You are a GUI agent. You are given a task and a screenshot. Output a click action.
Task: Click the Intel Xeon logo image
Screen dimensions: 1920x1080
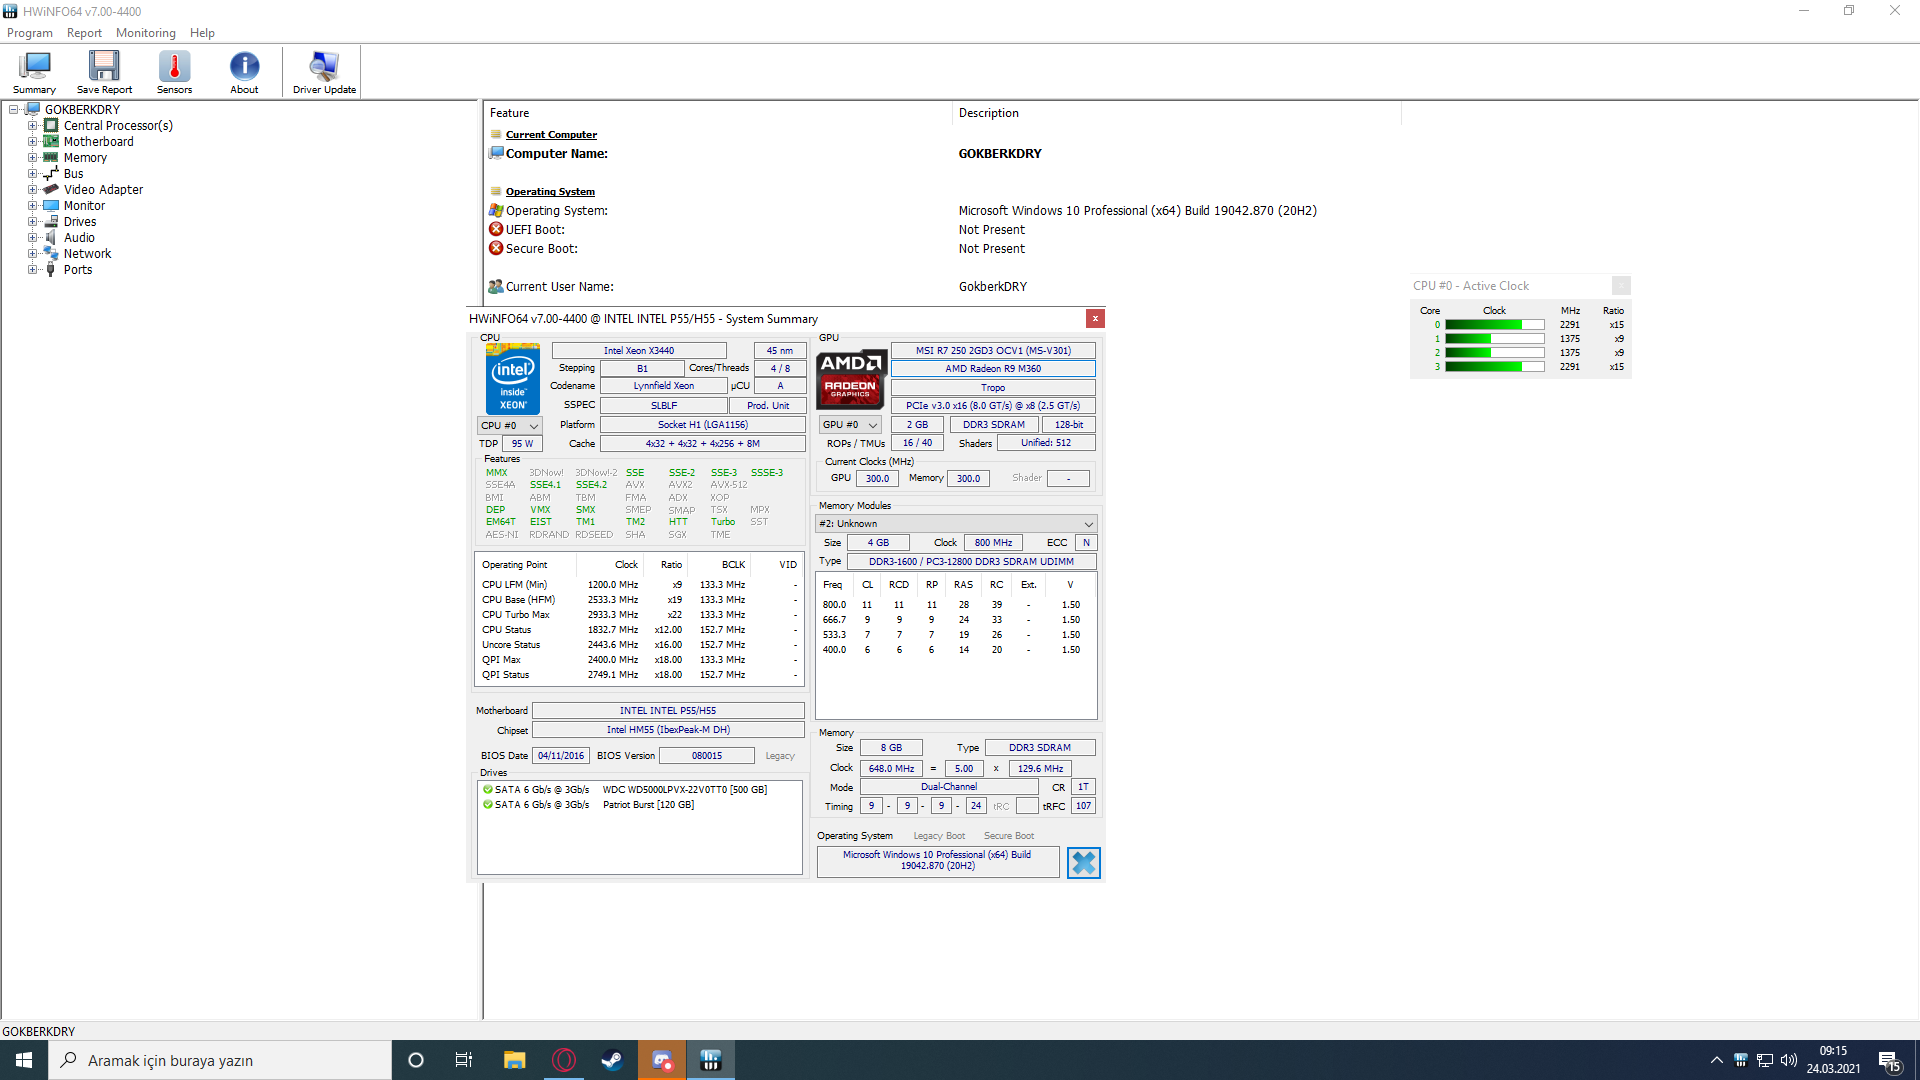(513, 379)
